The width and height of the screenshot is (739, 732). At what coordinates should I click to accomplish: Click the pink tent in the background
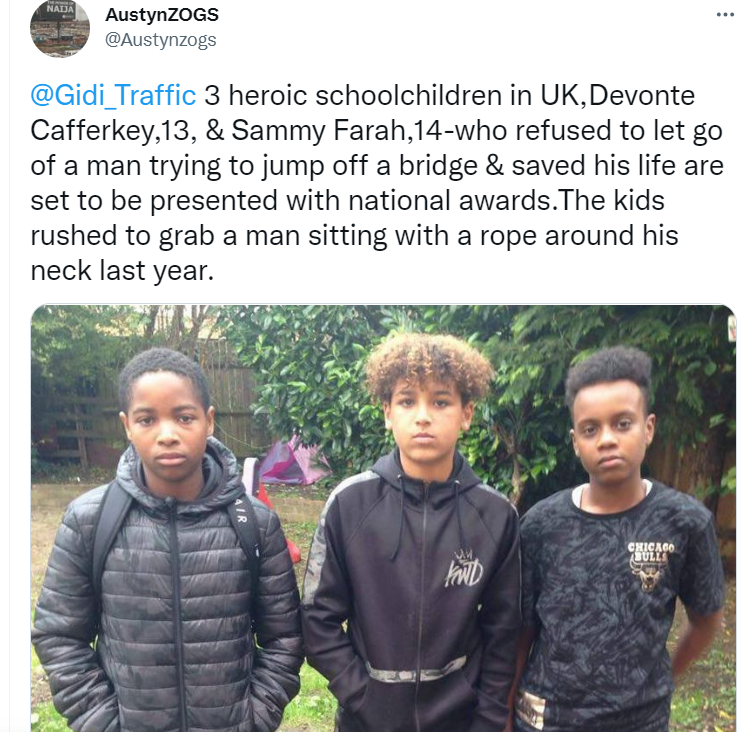coord(290,461)
